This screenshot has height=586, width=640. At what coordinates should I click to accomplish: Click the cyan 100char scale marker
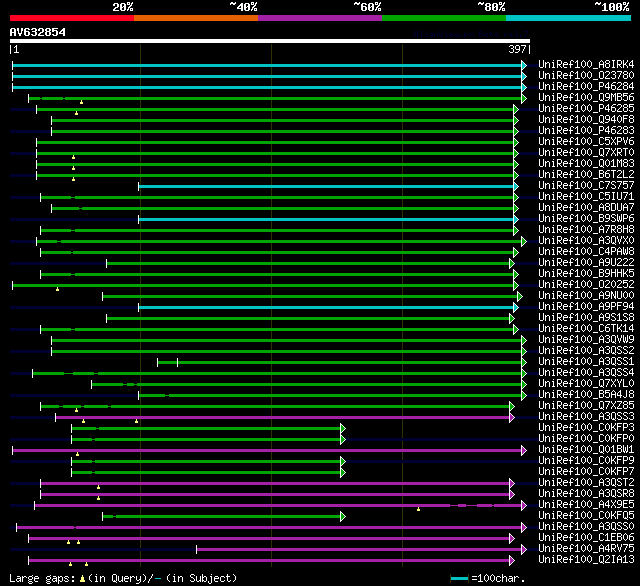(x=459, y=579)
